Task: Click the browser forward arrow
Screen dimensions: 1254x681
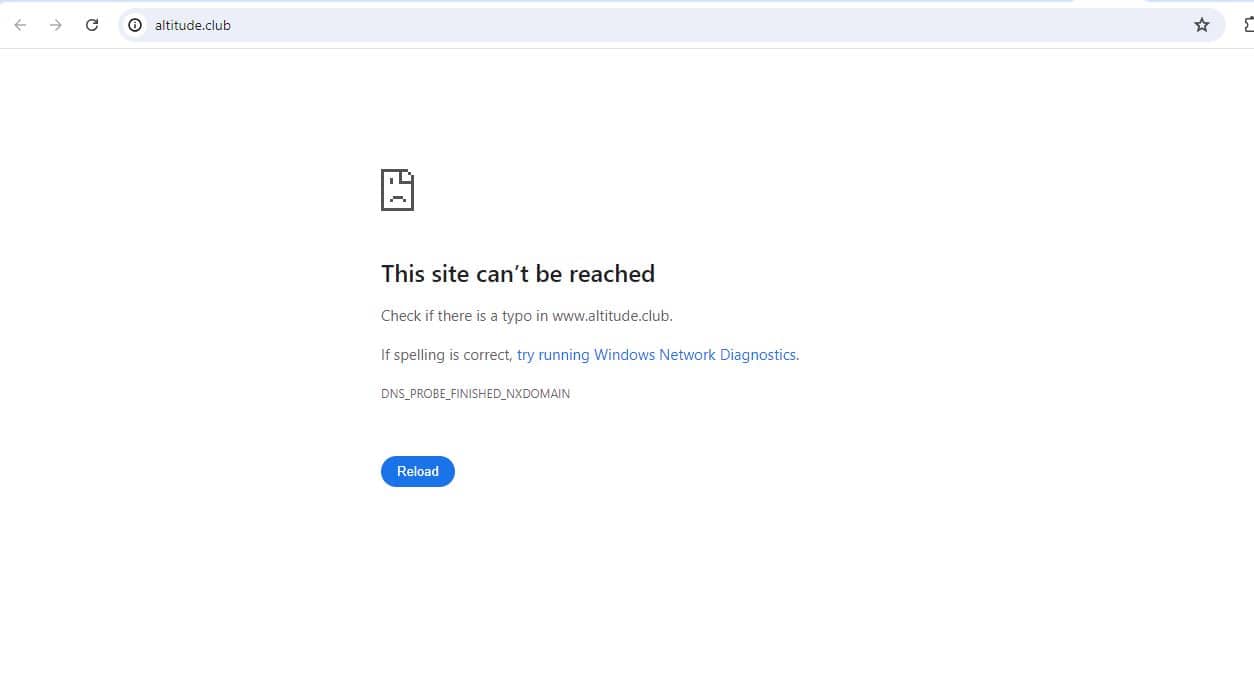Action: pos(56,25)
